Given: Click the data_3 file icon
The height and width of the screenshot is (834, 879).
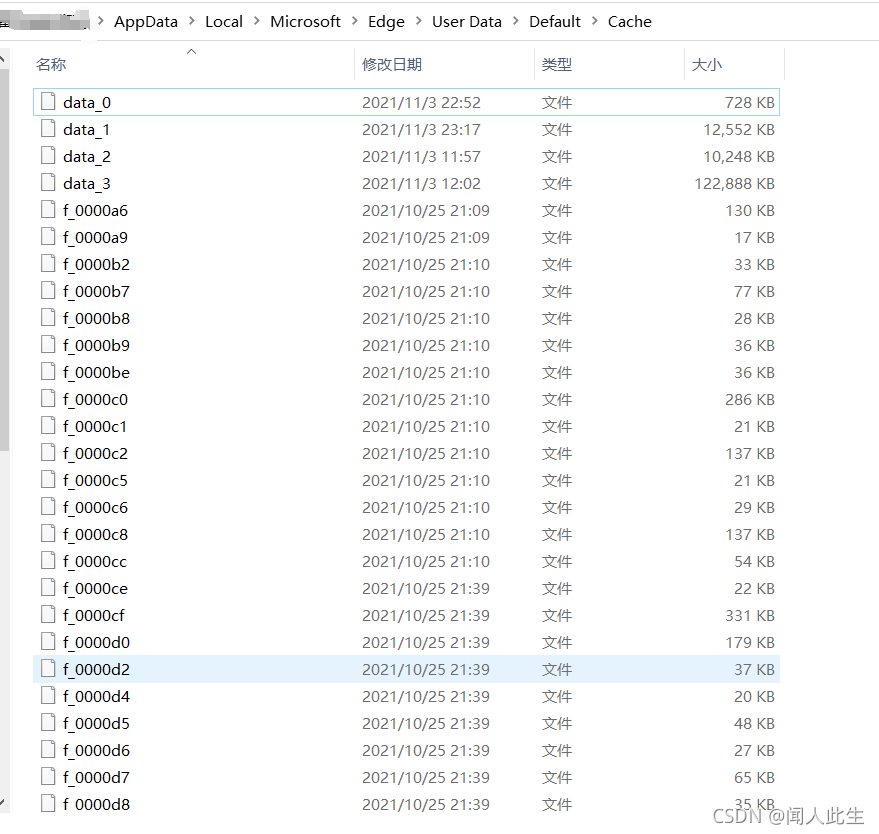Looking at the screenshot, I should pos(48,183).
